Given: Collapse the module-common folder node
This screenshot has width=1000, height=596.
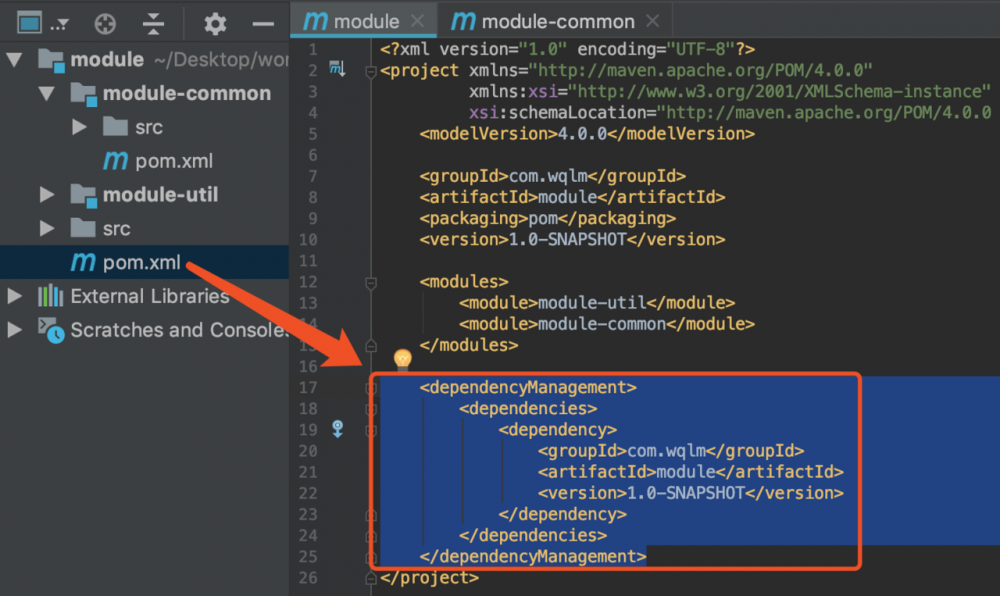Looking at the screenshot, I should click(x=47, y=94).
